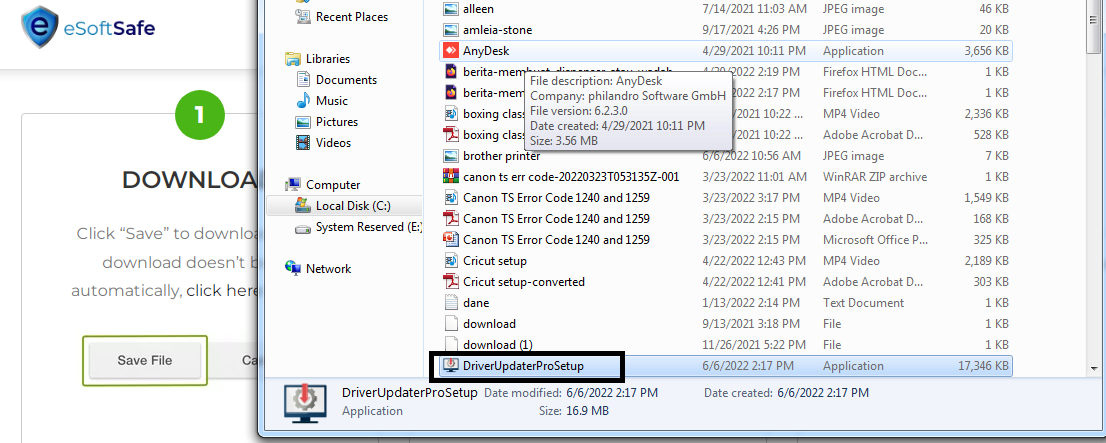The height and width of the screenshot is (443, 1106).
Task: Select Computer in navigation pane
Action: (x=333, y=185)
